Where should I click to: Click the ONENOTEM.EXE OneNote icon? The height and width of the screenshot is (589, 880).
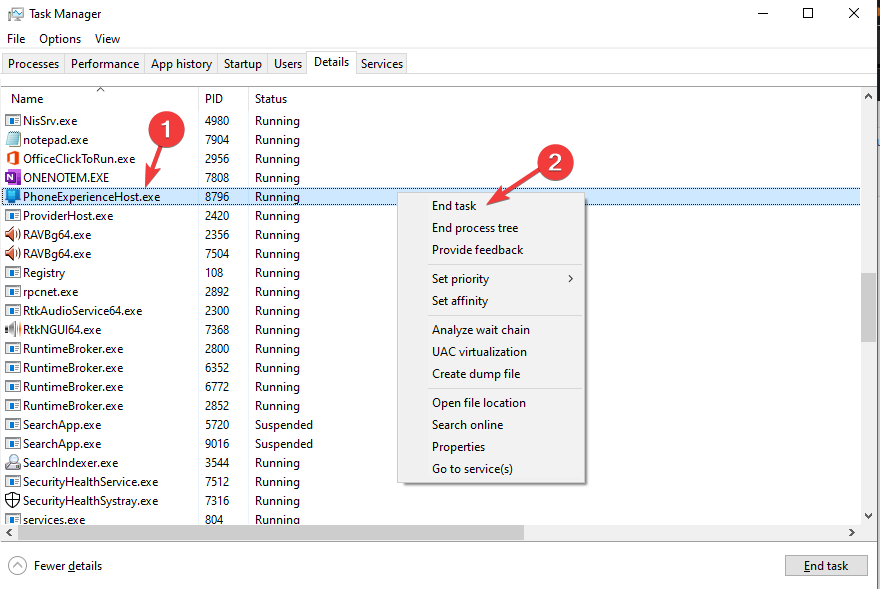point(13,178)
